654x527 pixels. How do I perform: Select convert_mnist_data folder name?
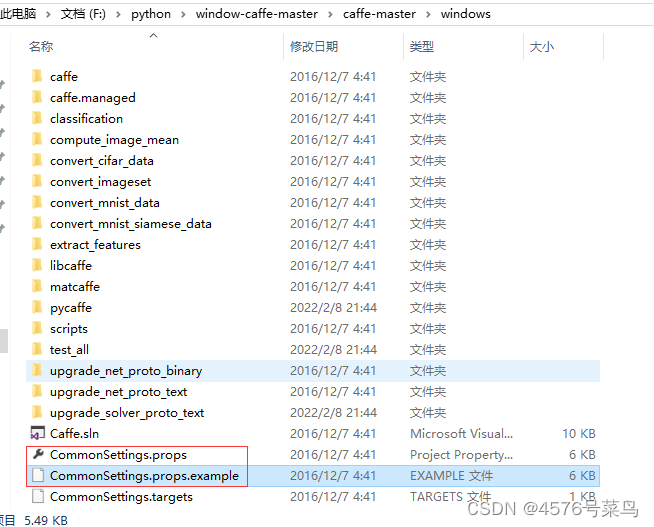pyautogui.click(x=105, y=203)
